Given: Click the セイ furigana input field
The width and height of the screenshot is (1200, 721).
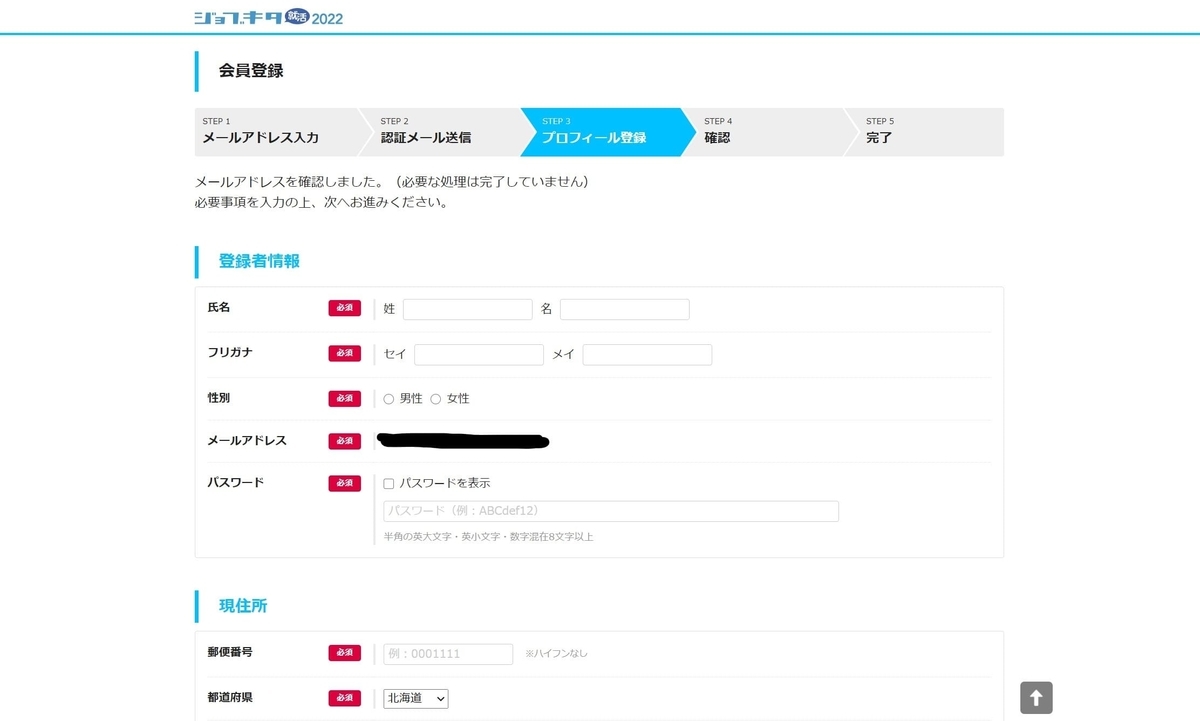Looking at the screenshot, I should [x=479, y=355].
